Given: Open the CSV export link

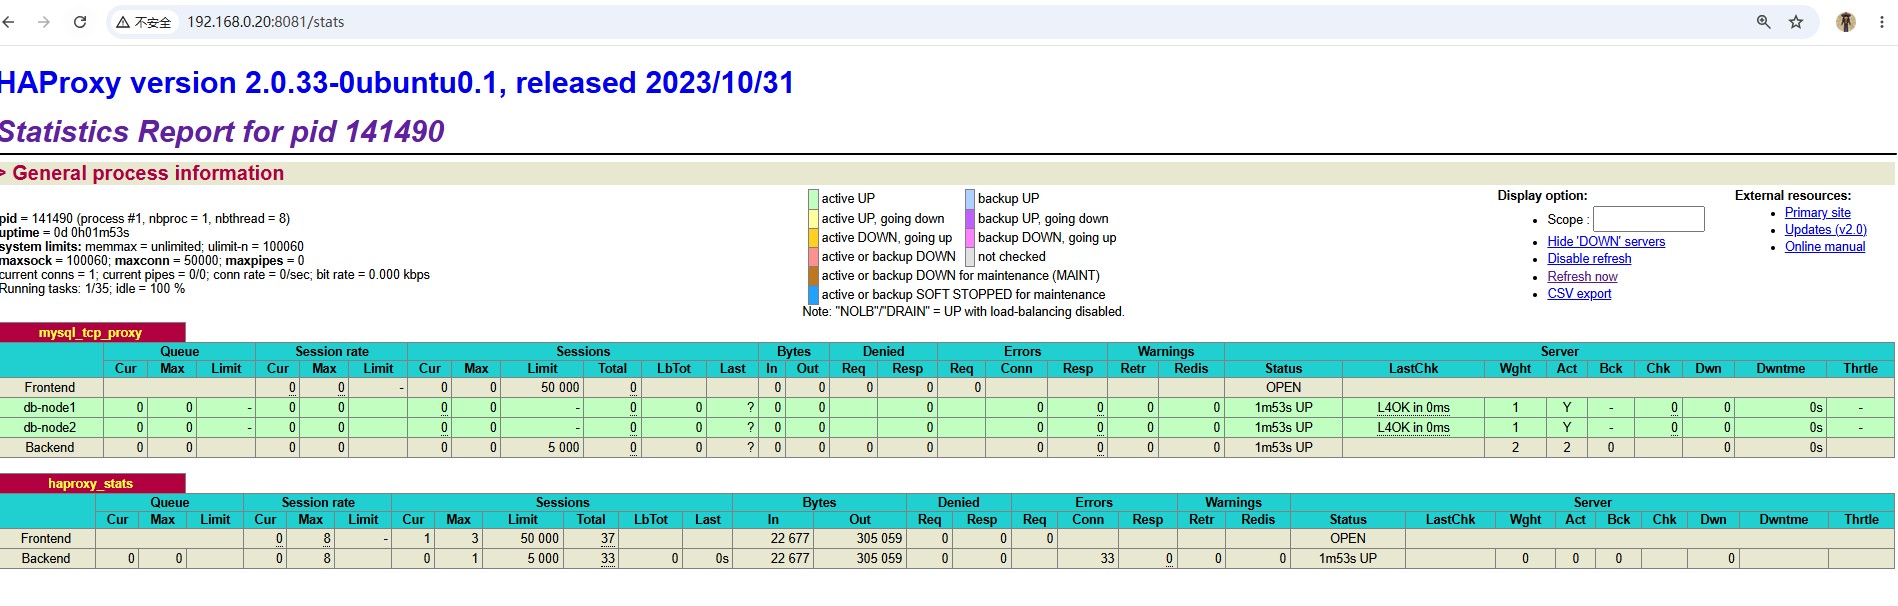Looking at the screenshot, I should pos(1579,294).
